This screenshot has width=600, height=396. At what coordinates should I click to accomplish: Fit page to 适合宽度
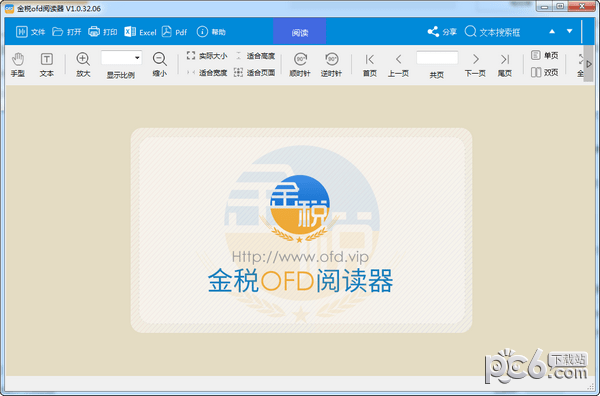[x=207, y=72]
